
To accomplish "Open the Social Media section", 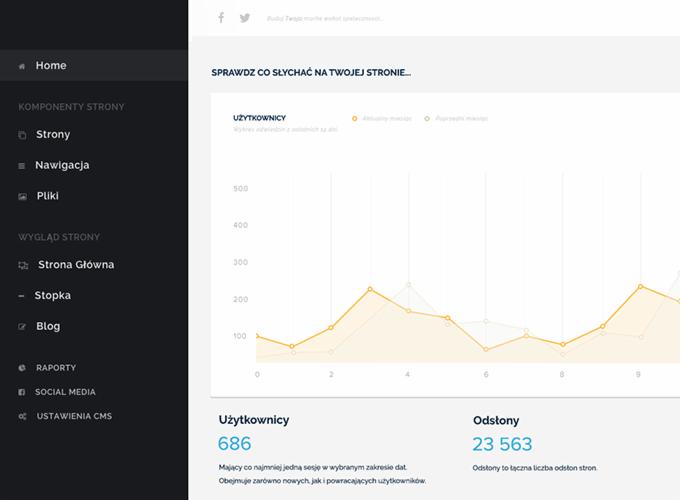I will pyautogui.click(x=65, y=392).
